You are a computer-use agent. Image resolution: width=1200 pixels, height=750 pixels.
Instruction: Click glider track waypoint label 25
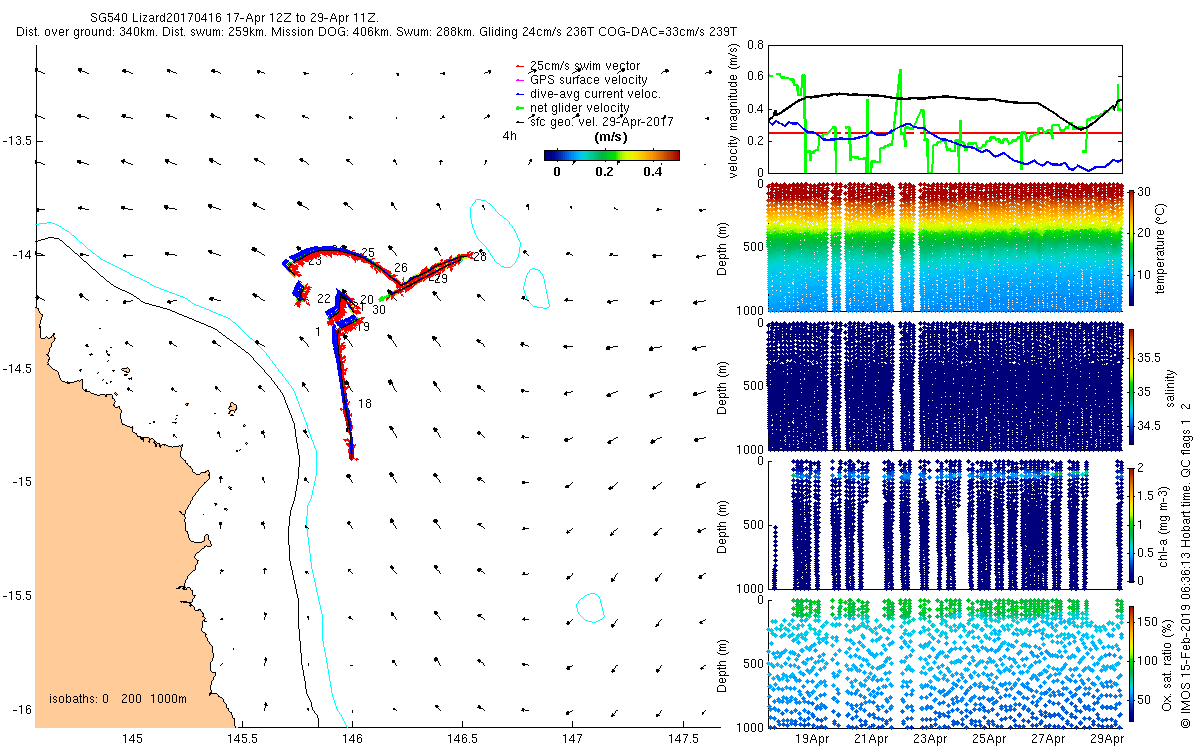point(368,253)
